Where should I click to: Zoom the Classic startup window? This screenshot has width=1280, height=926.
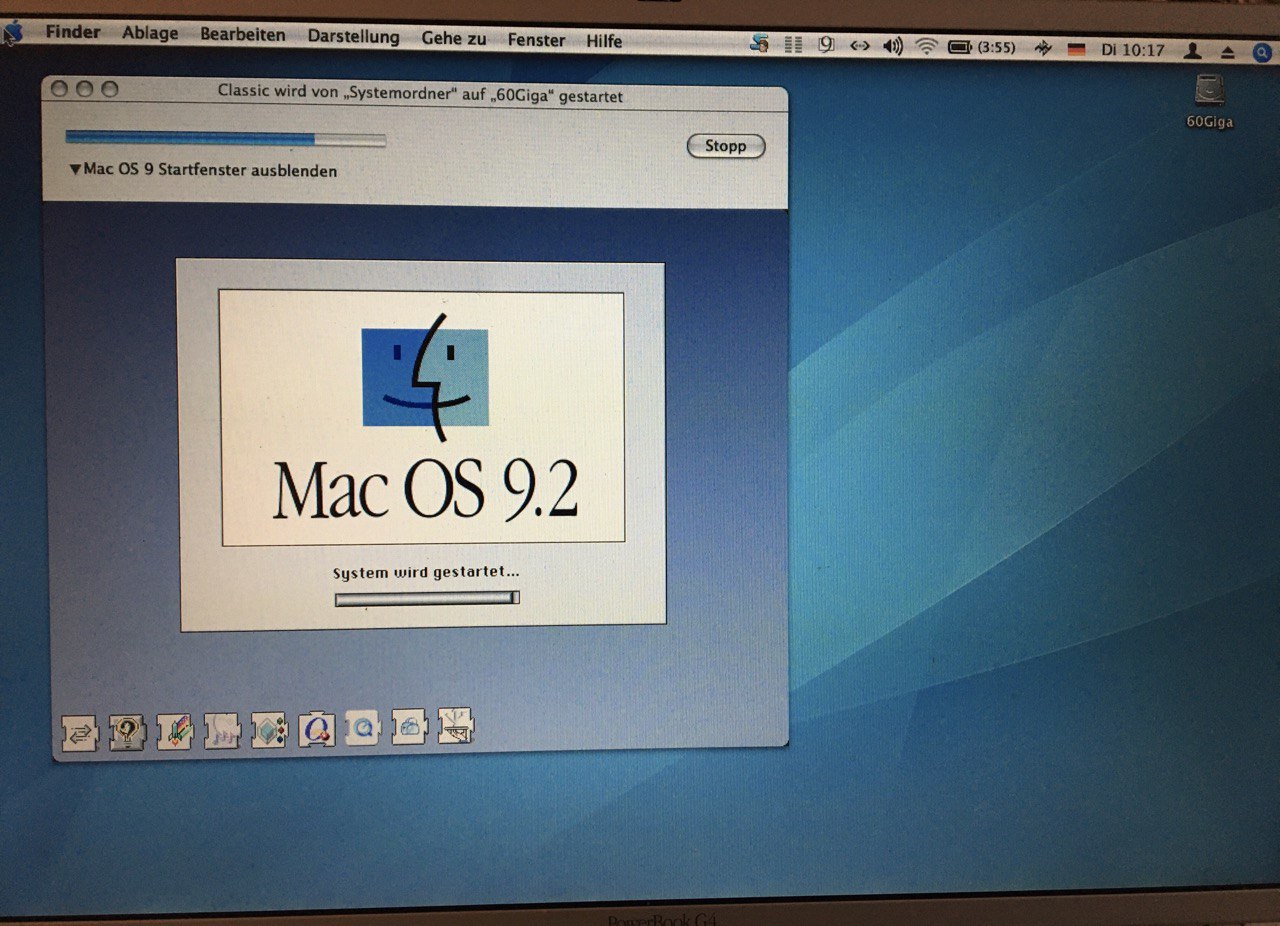(110, 89)
